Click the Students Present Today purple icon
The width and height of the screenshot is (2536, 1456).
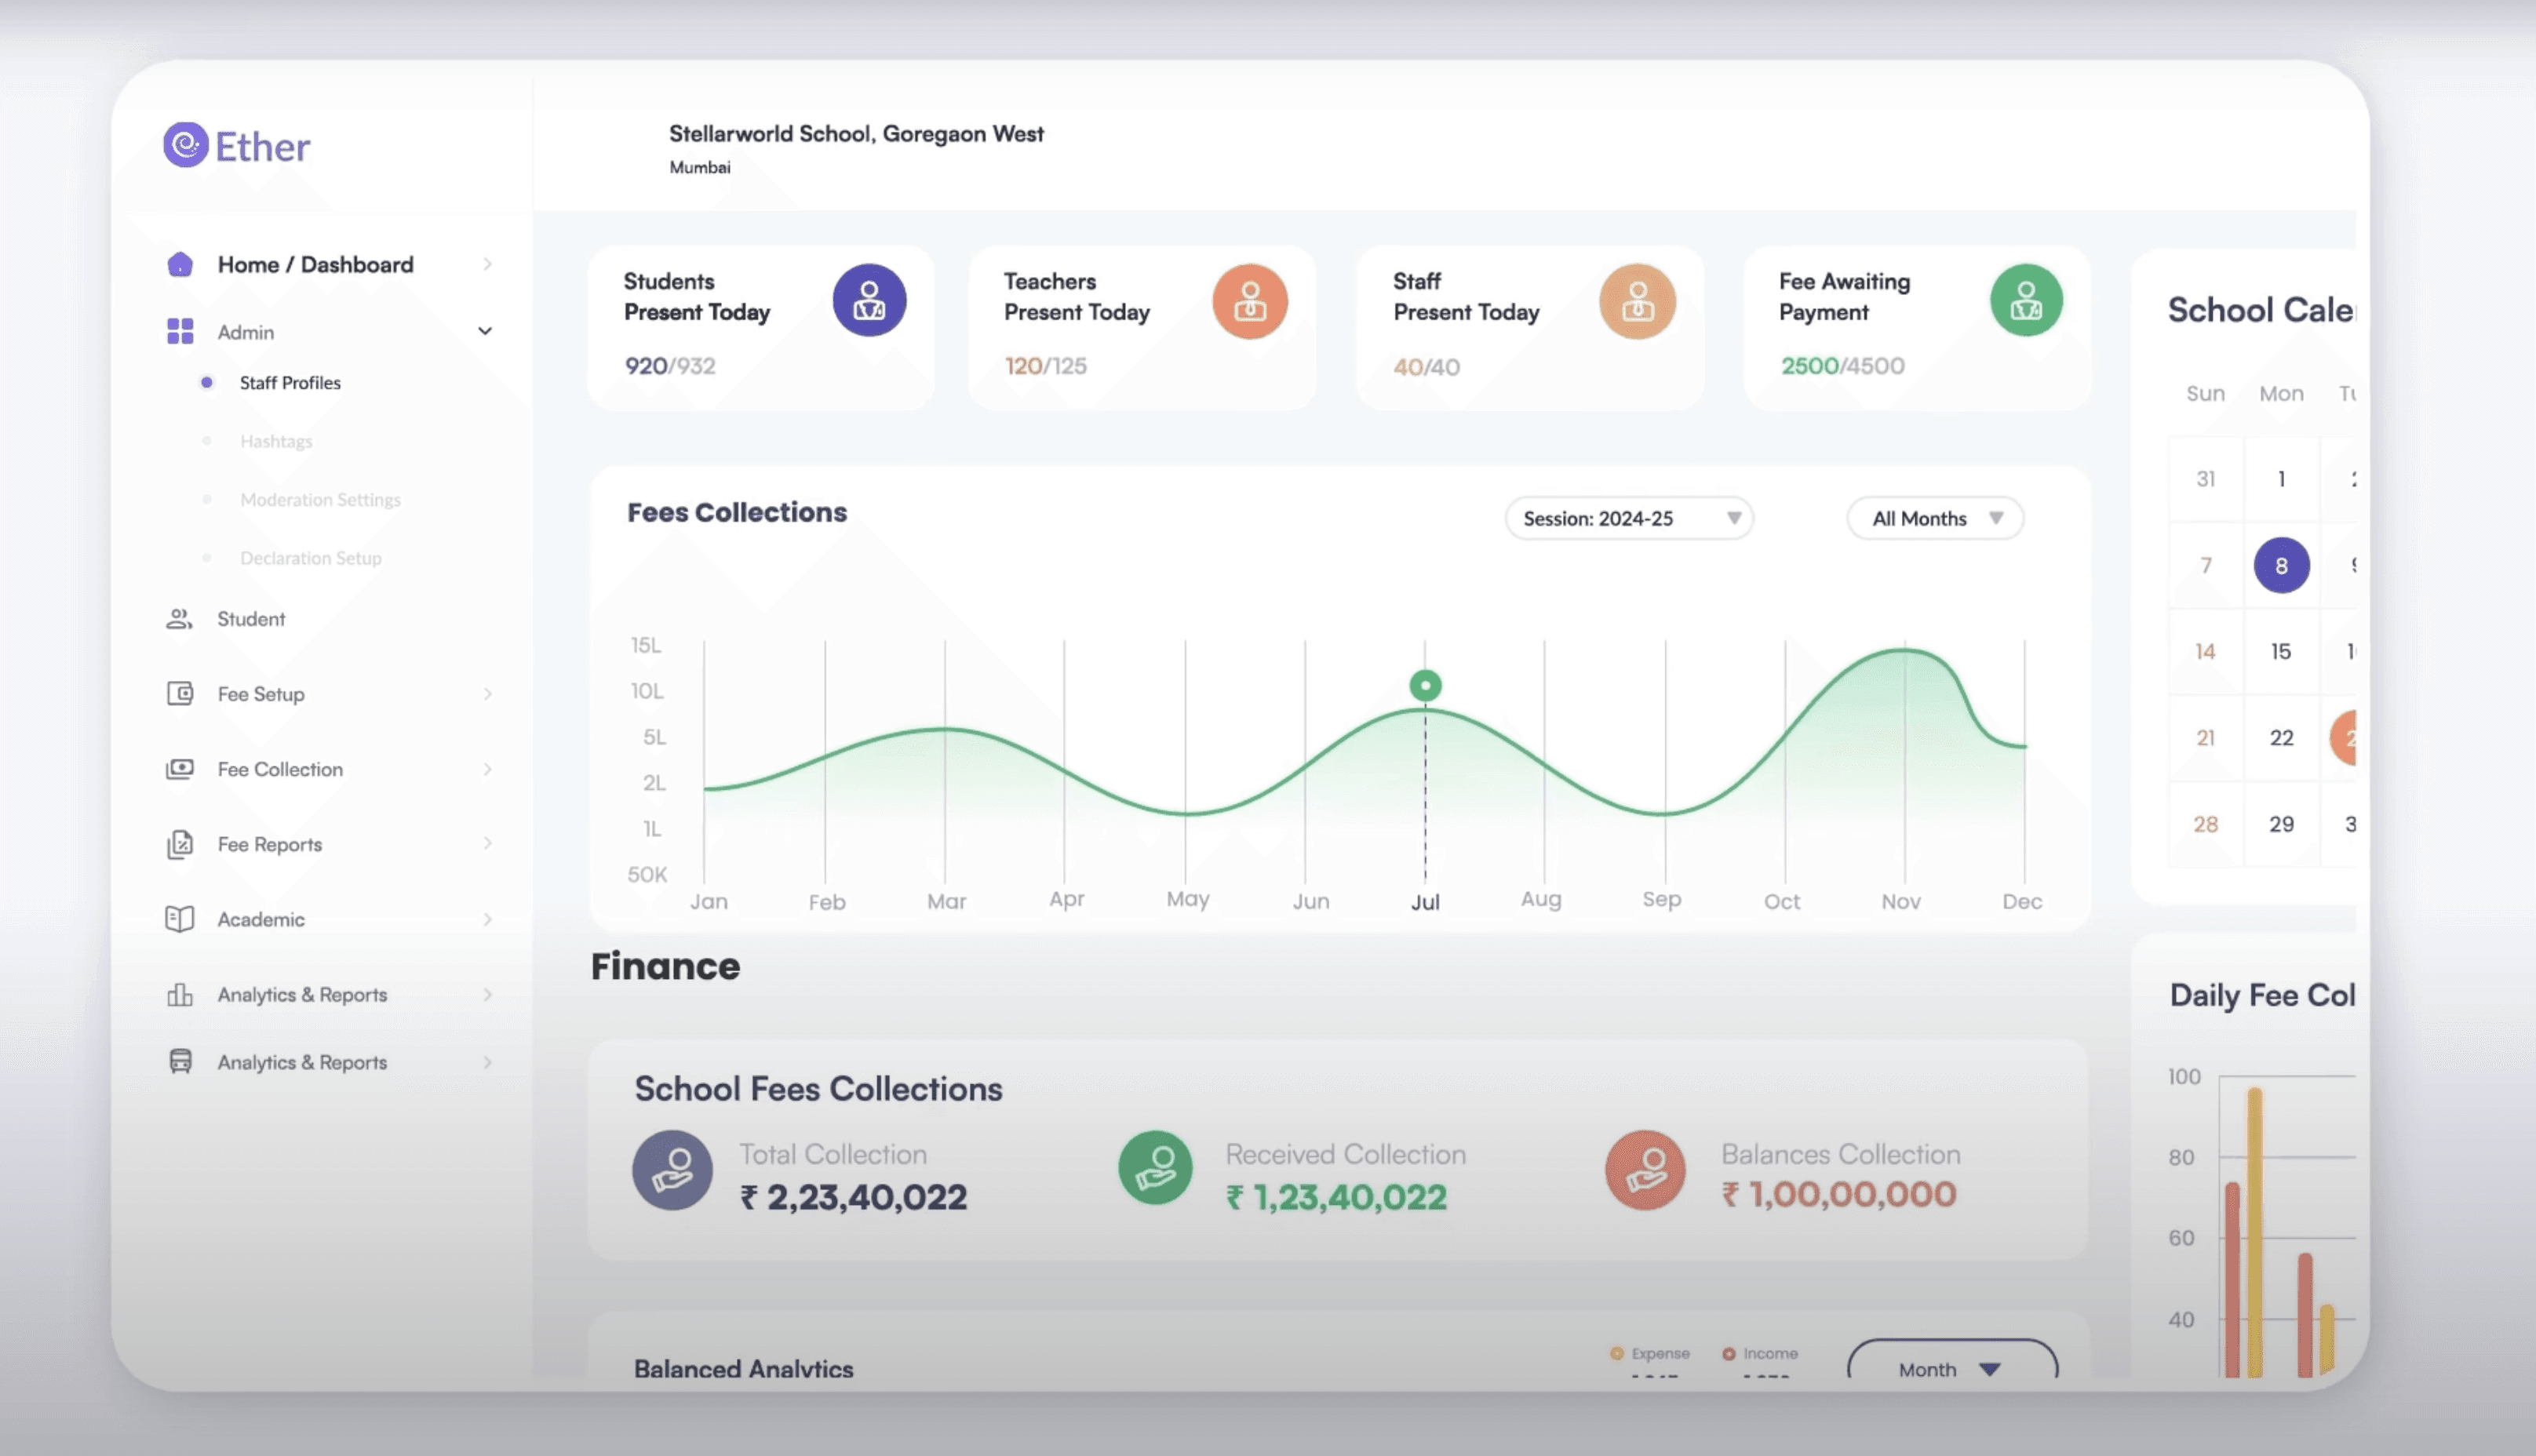coord(869,300)
